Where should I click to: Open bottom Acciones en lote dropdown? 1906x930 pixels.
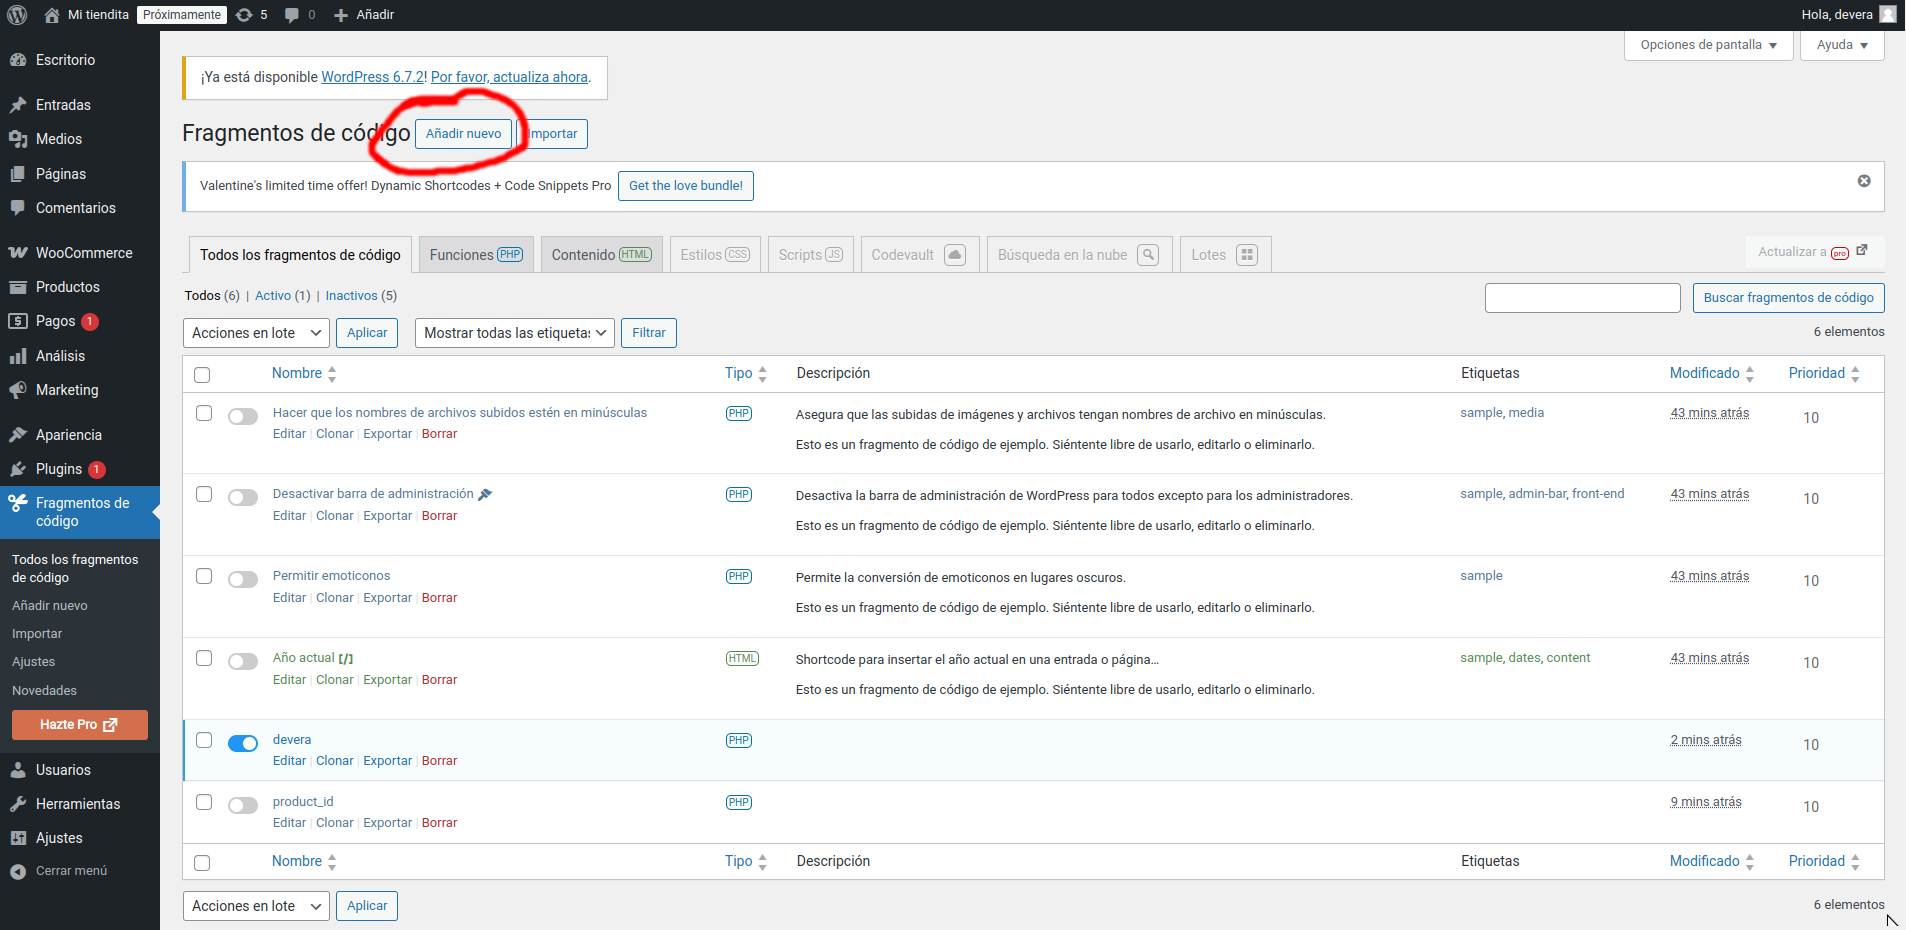[256, 906]
